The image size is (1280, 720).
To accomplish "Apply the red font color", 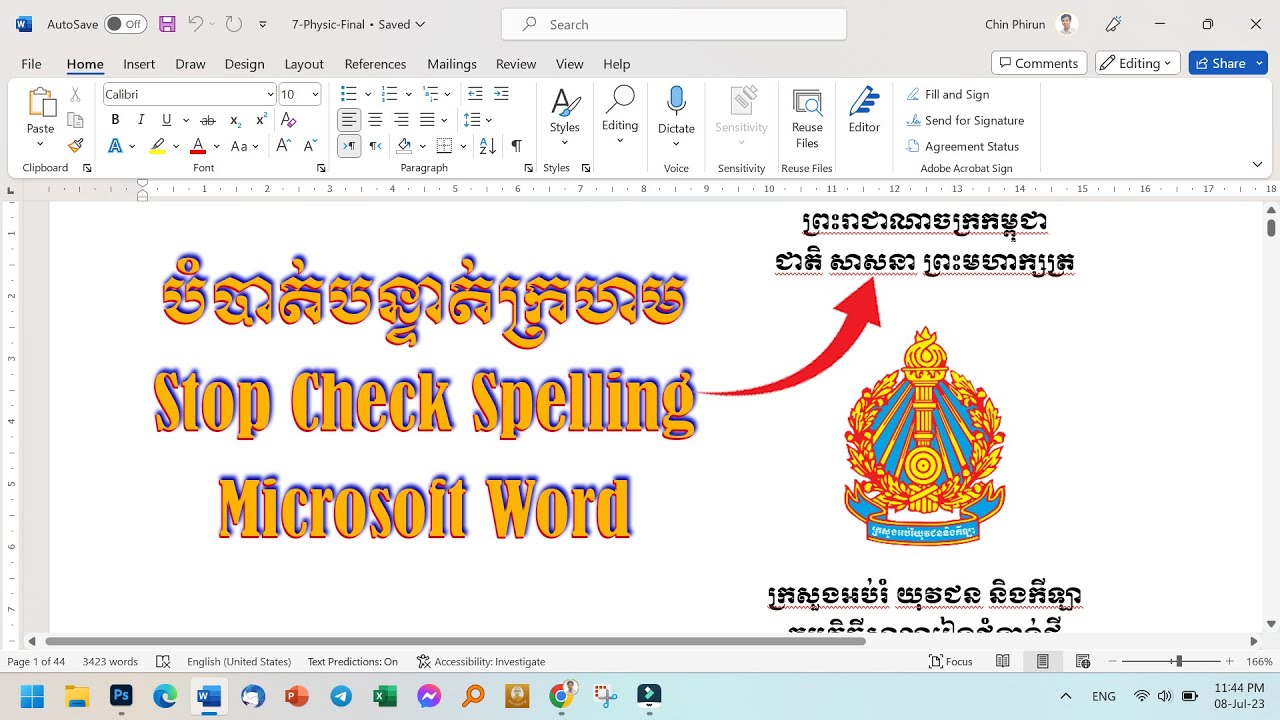I will pos(198,146).
